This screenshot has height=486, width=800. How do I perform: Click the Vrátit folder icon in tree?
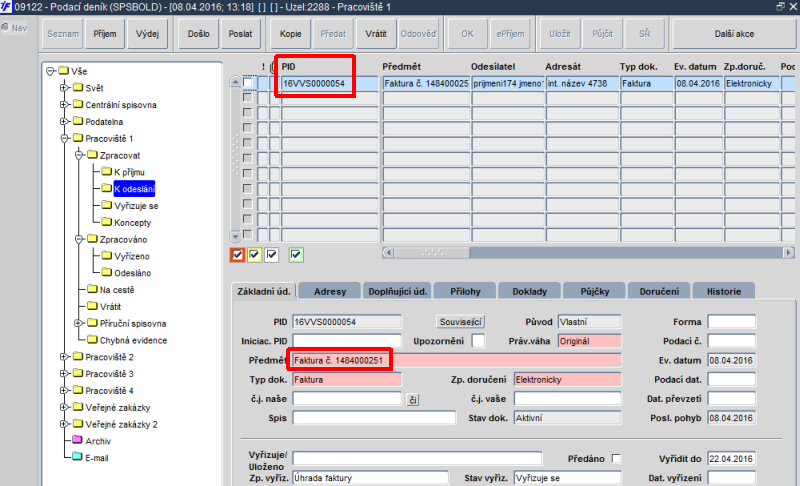(x=92, y=305)
